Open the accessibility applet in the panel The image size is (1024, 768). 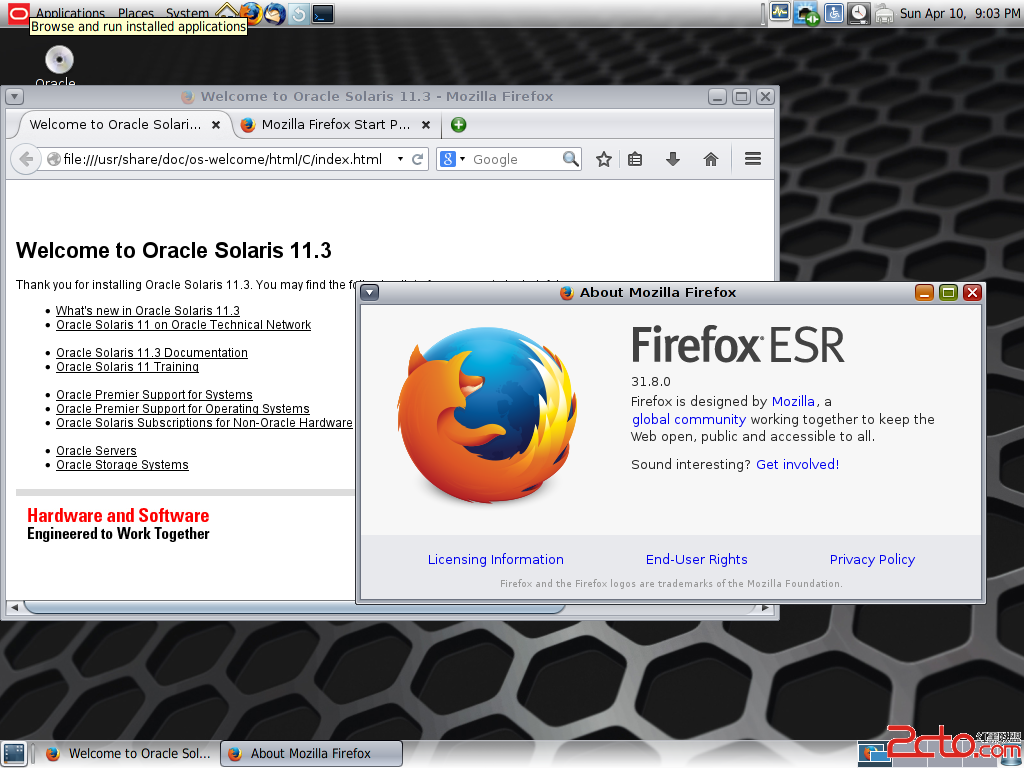834,12
